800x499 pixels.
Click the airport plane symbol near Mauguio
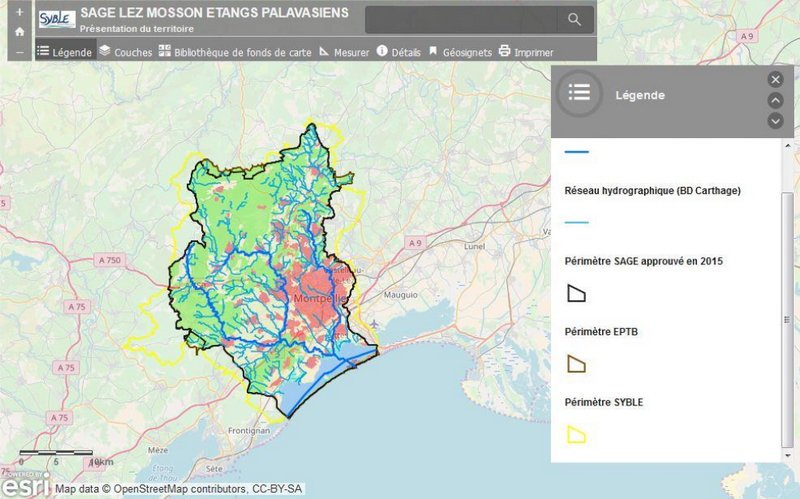click(x=374, y=324)
